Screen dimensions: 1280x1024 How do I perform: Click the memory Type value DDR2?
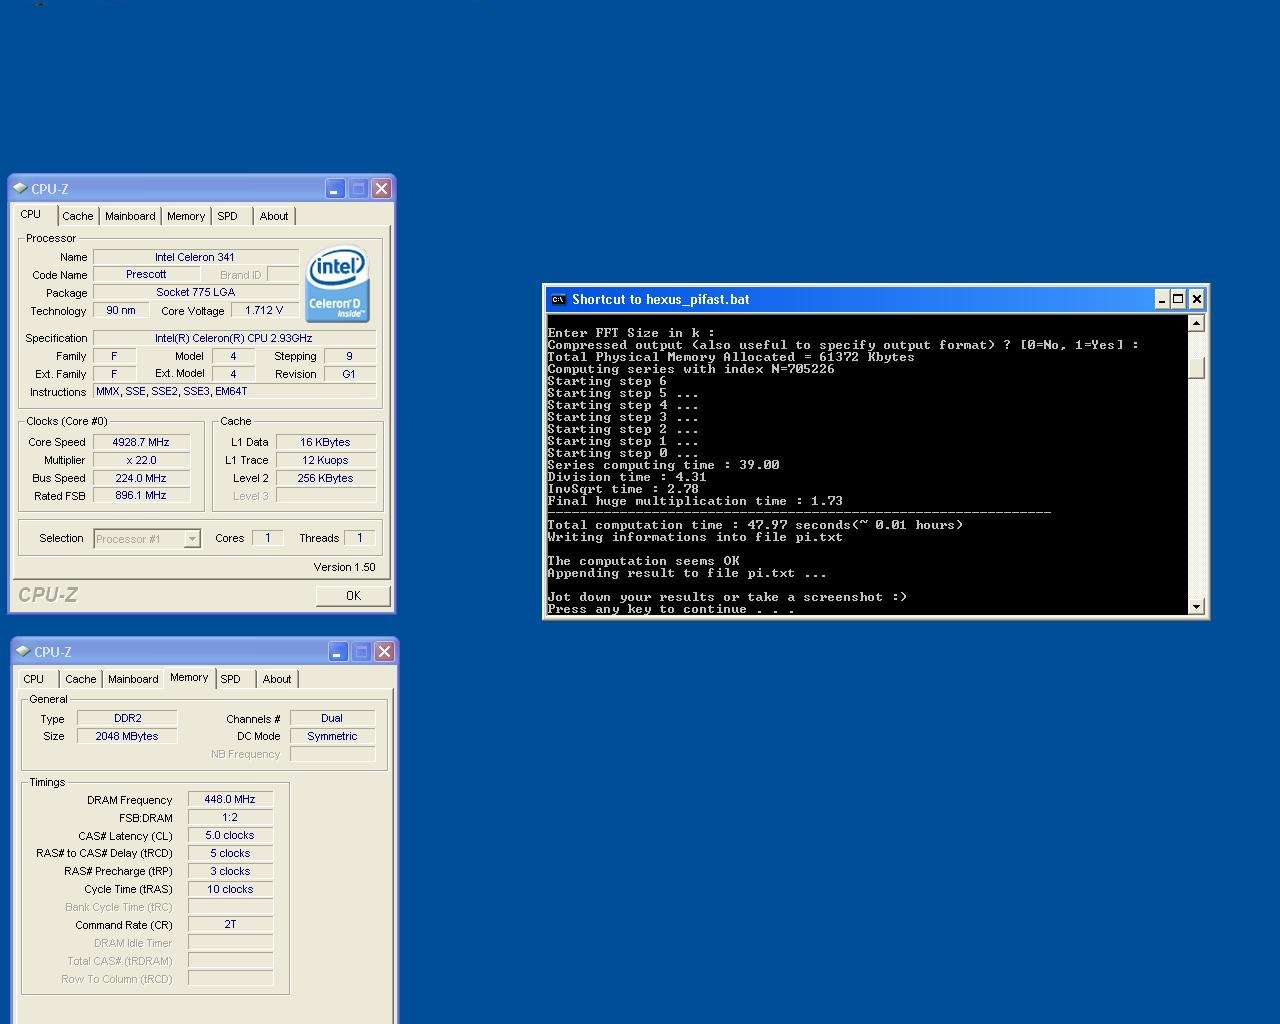[127, 718]
